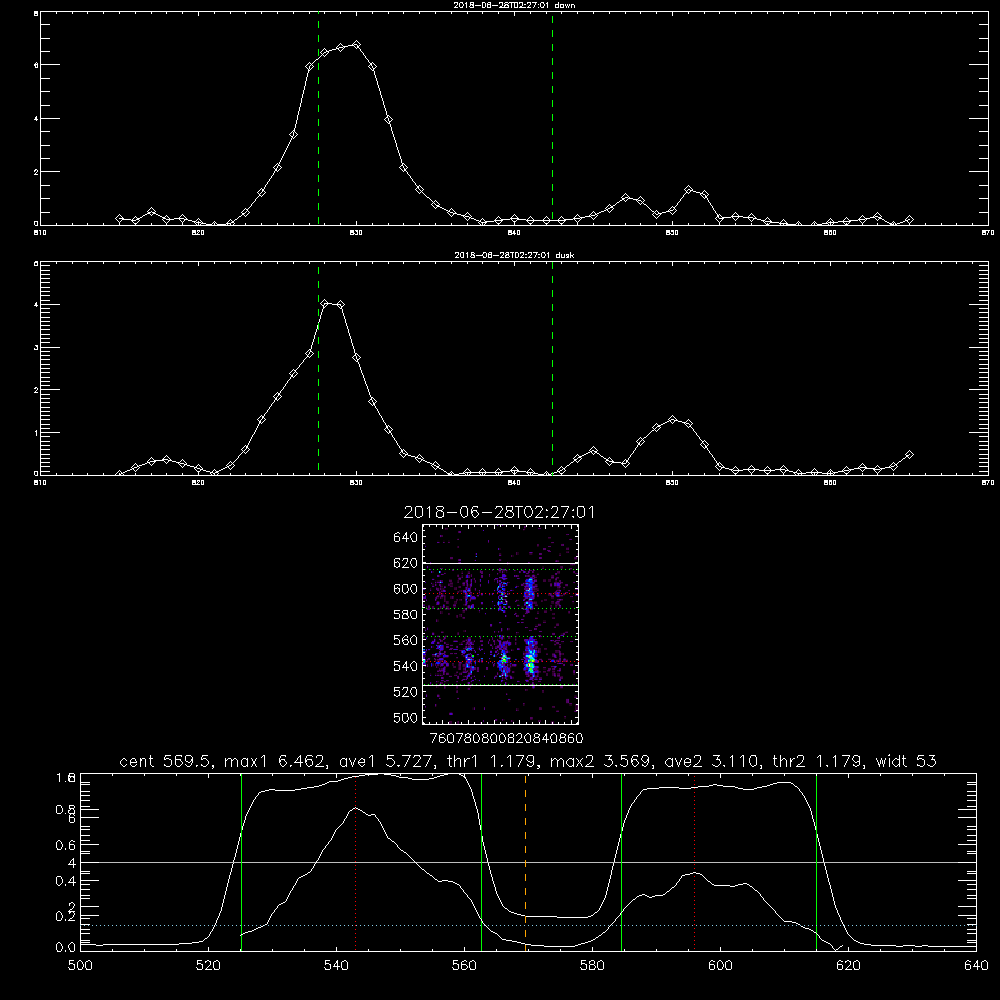Image resolution: width=1000 pixels, height=1000 pixels.
Task: Click the orange dashed center line marker
Action: [x=526, y=862]
